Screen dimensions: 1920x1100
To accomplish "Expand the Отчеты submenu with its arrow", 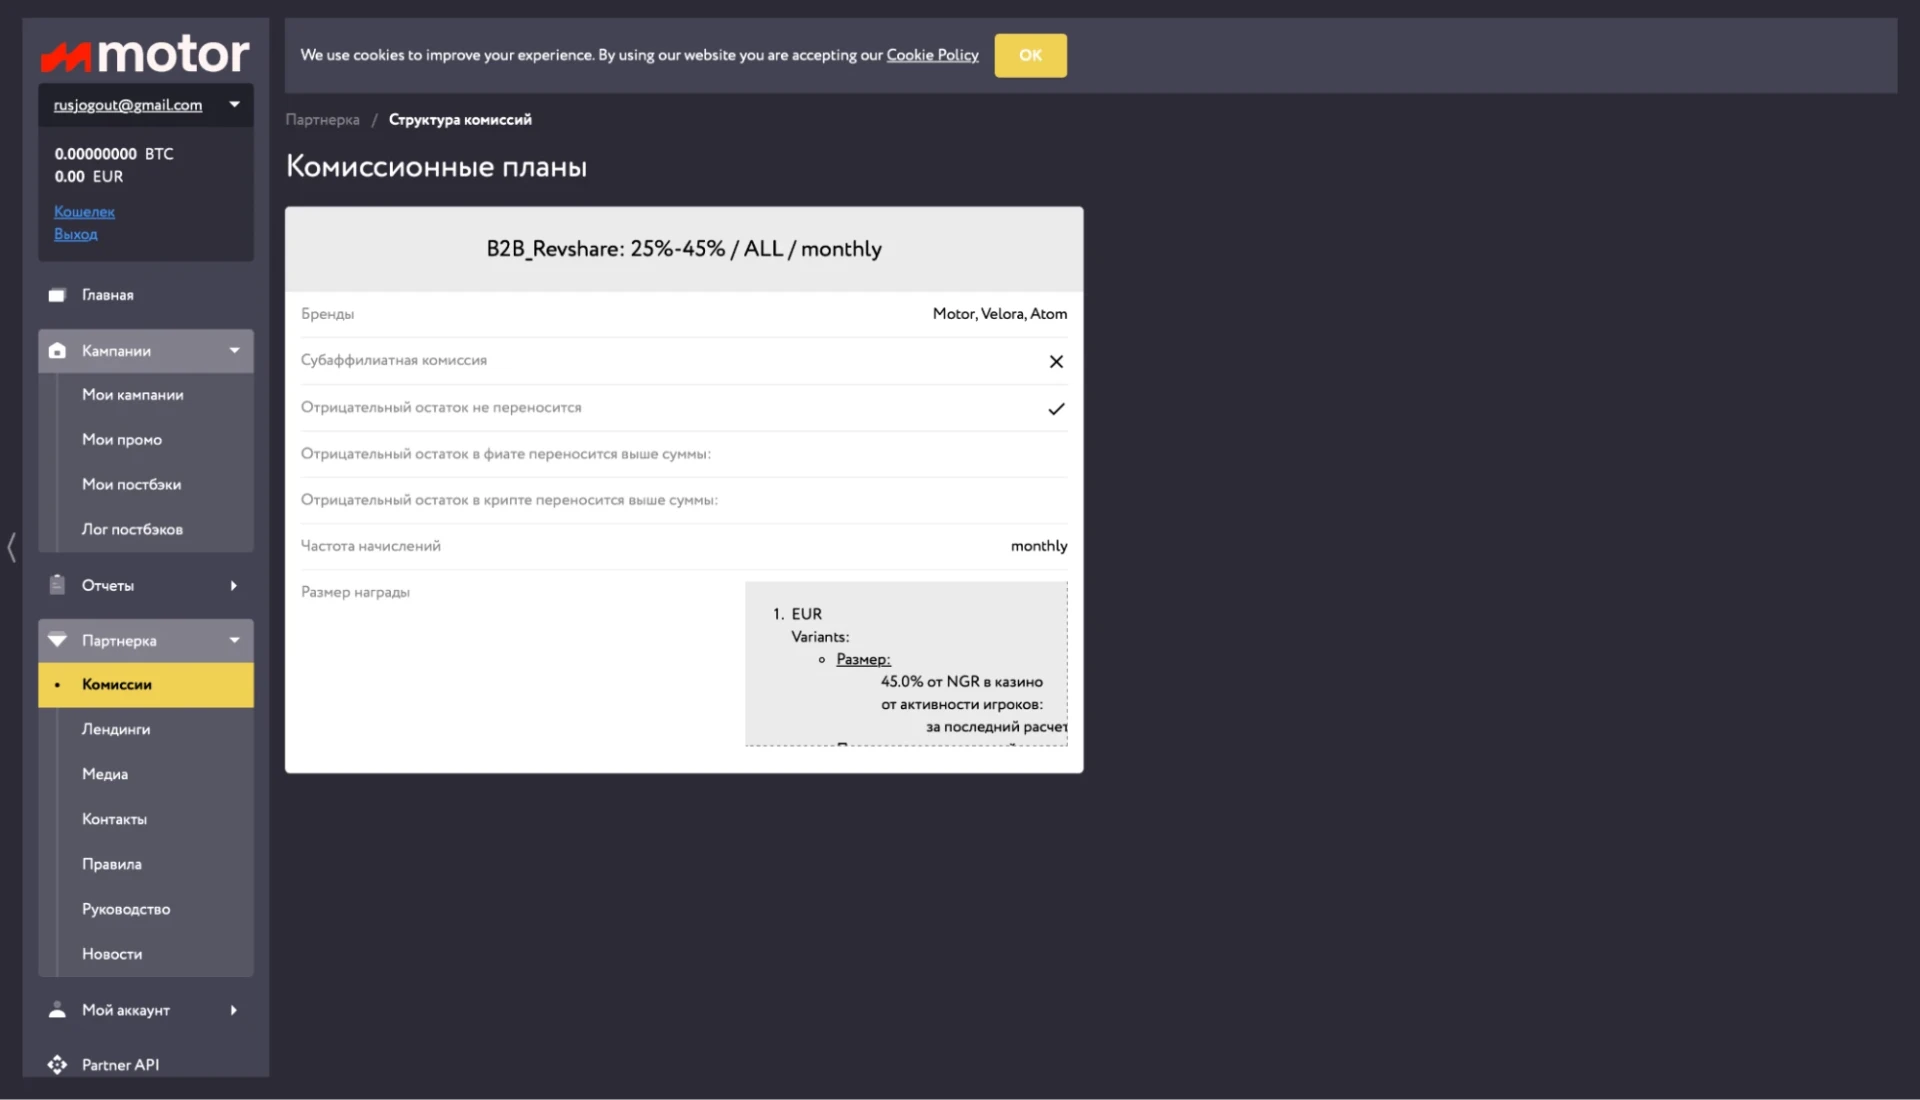I will pyautogui.click(x=234, y=585).
